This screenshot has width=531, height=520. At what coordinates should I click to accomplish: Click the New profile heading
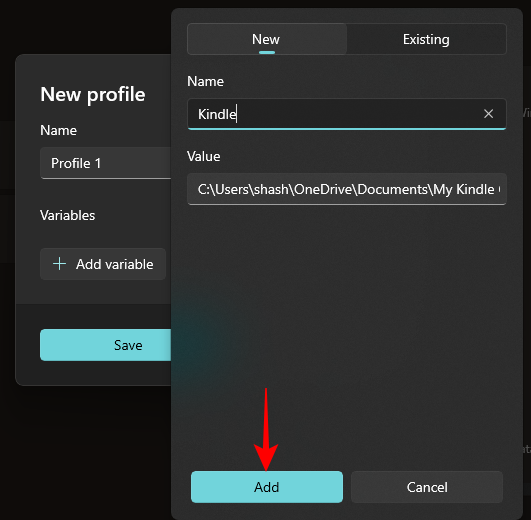tap(93, 94)
